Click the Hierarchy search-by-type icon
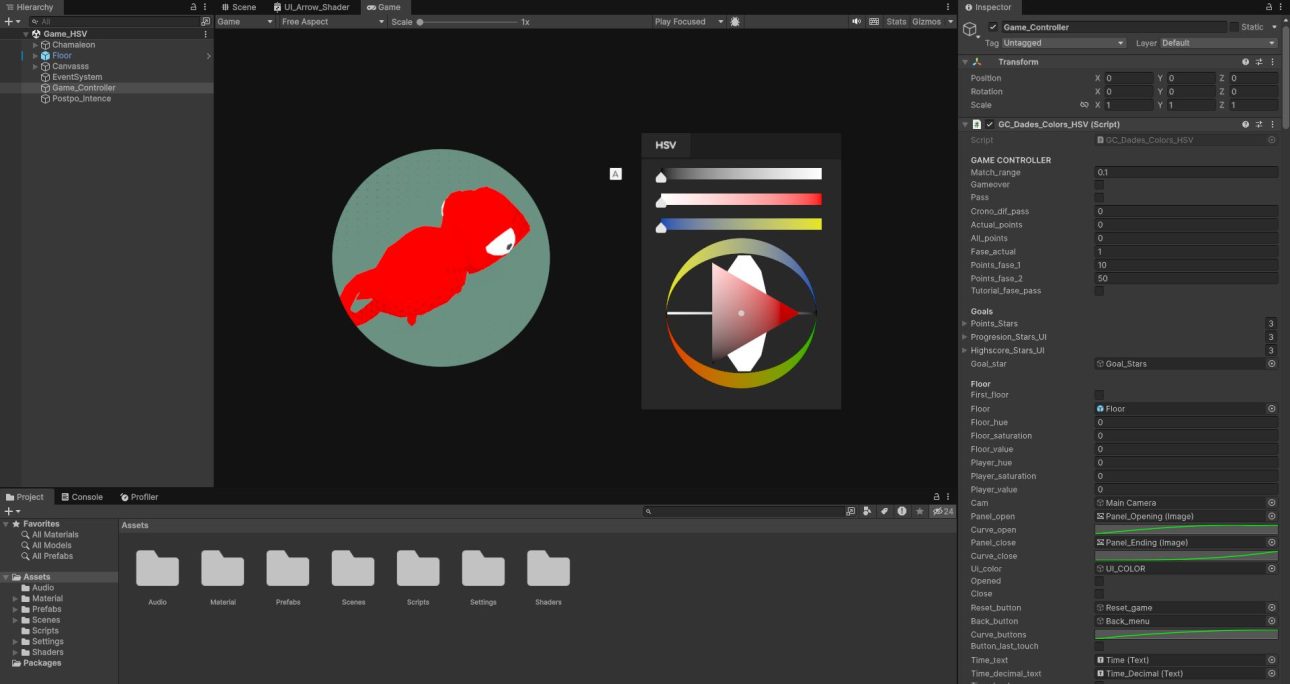This screenshot has height=684, width=1290. 205,21
